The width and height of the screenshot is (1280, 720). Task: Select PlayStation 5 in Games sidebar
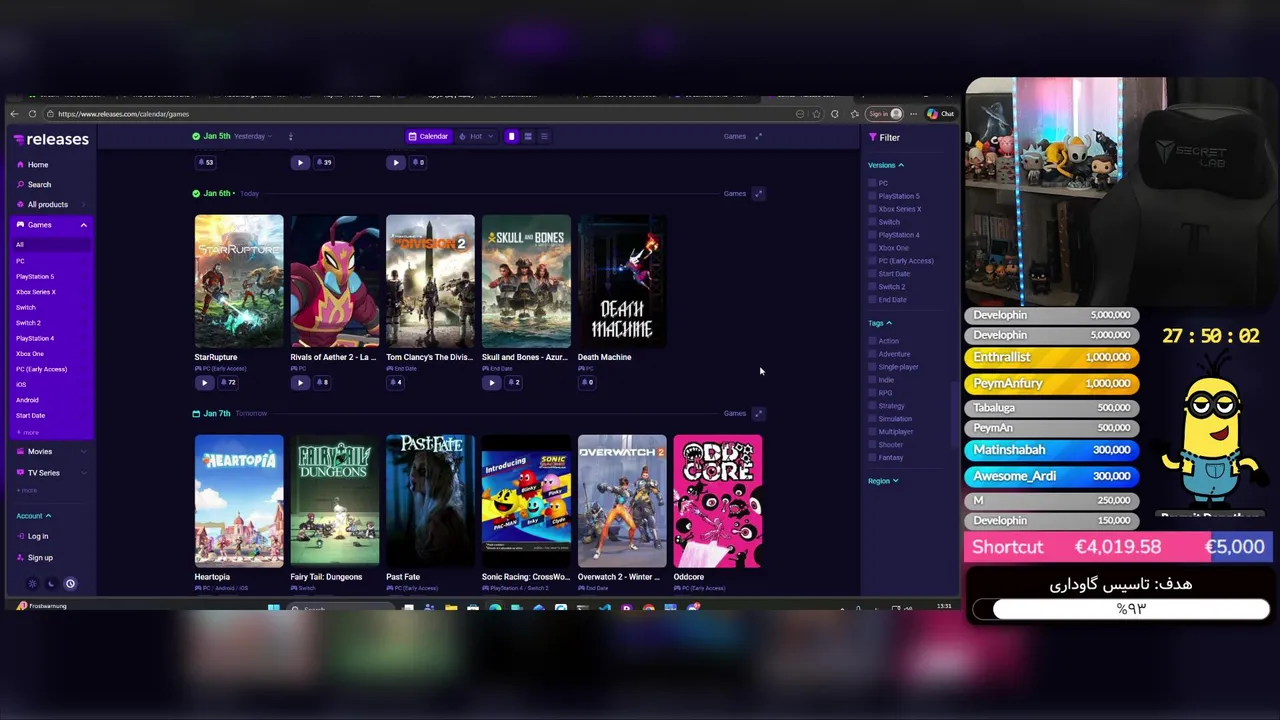pos(35,276)
